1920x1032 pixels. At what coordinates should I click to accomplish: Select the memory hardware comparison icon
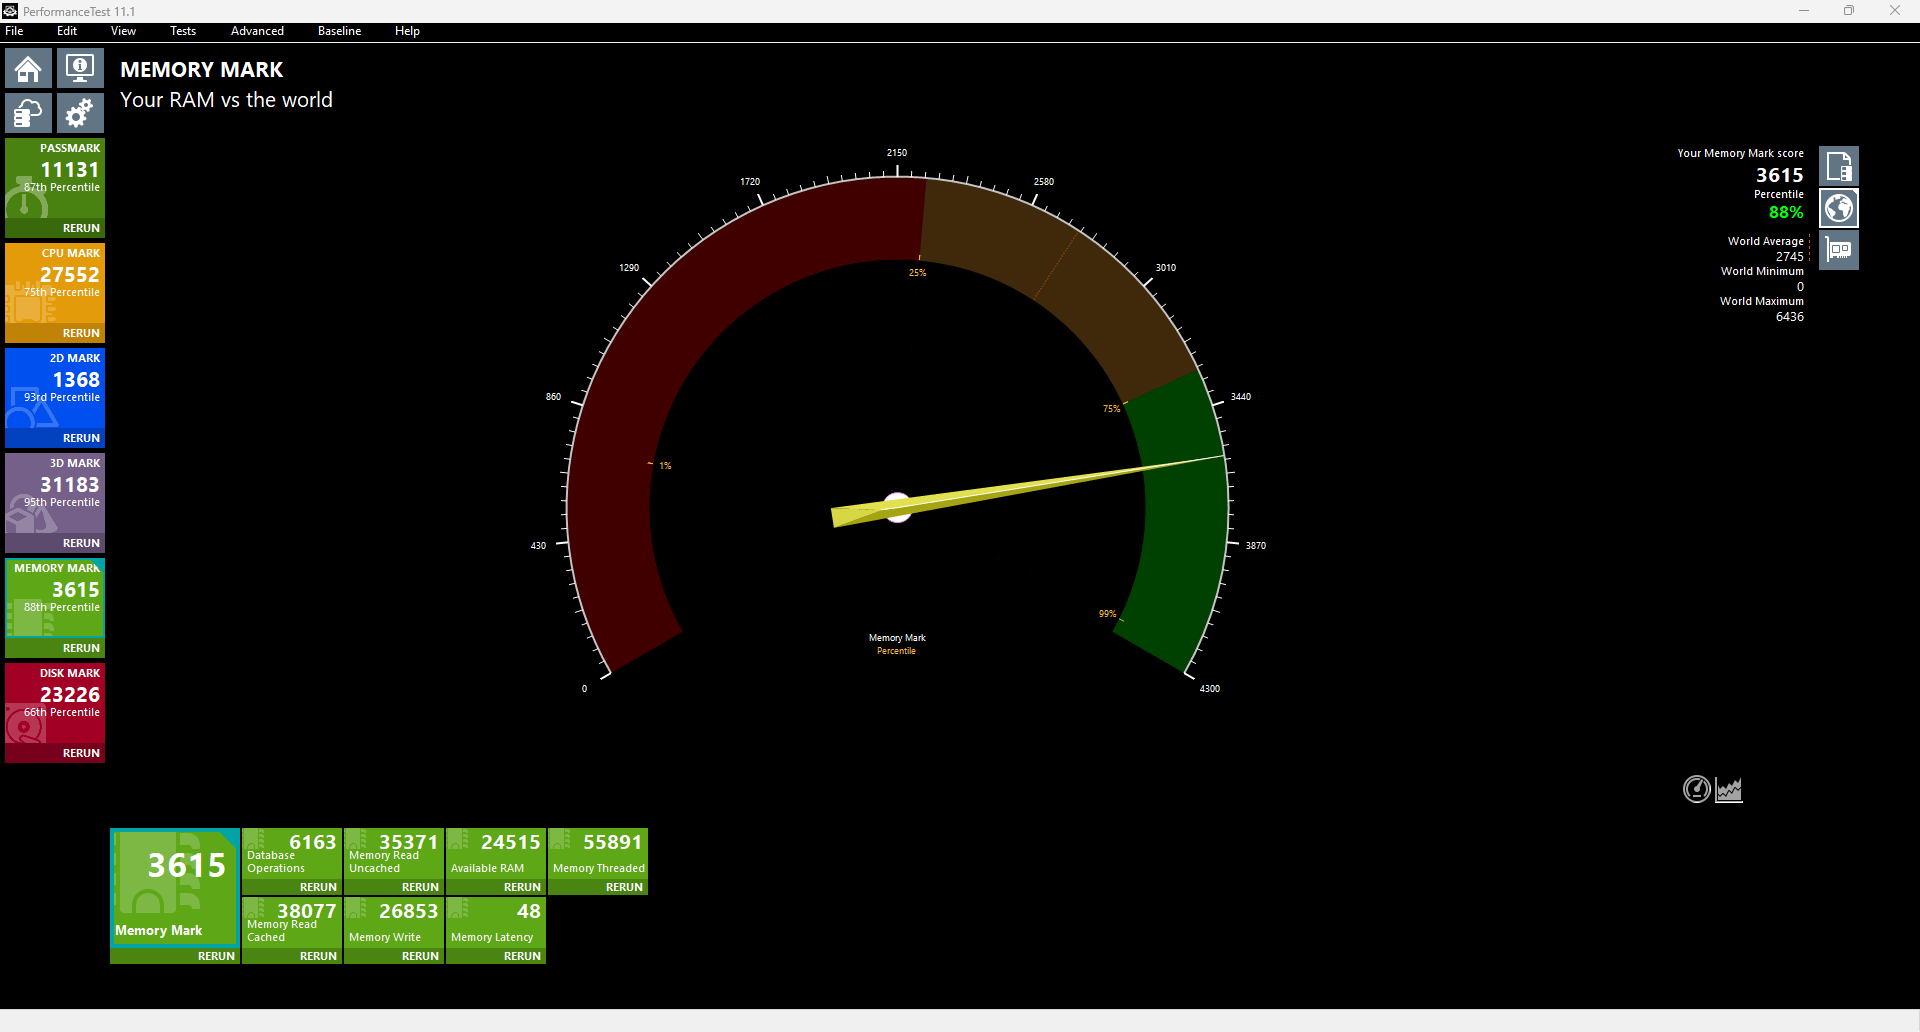point(1838,250)
